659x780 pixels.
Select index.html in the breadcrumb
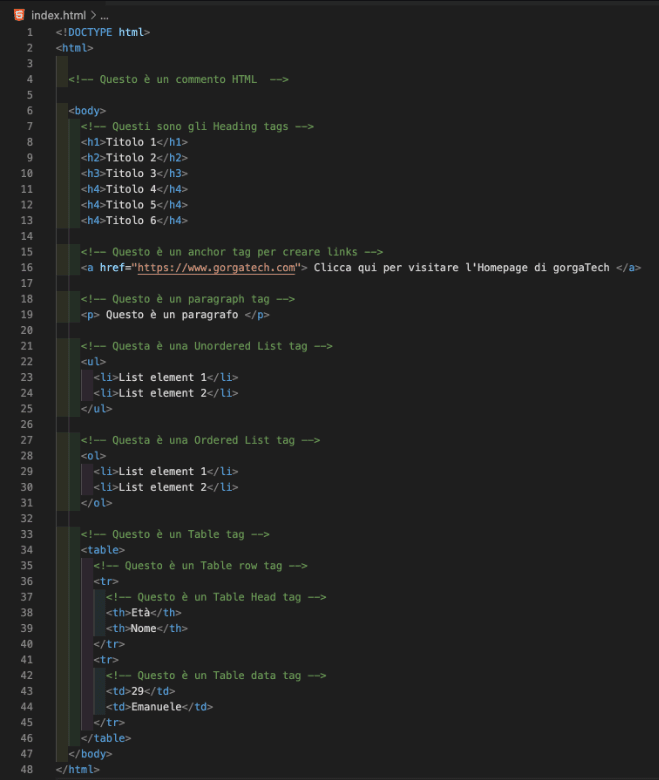click(58, 15)
